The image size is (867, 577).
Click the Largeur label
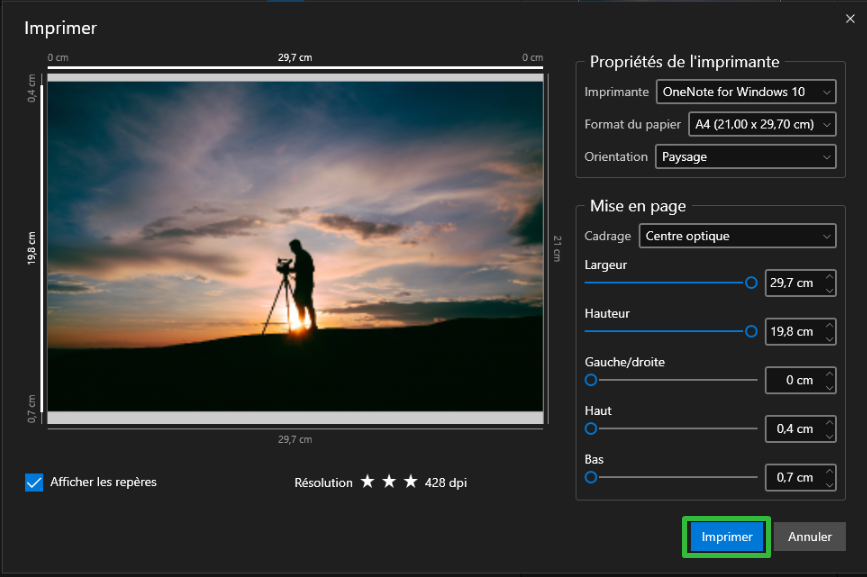click(x=606, y=265)
